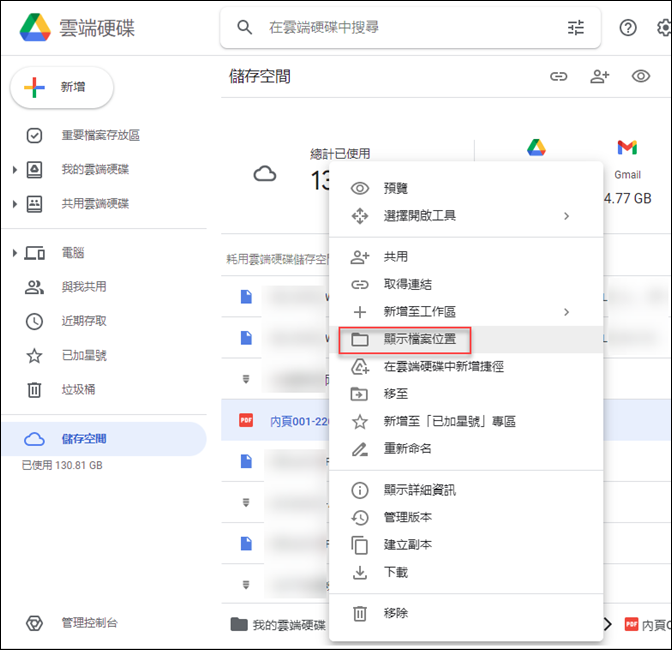Expand 我的雲端硬碟 tree arrow
Image resolution: width=672 pixels, height=650 pixels.
(15, 170)
